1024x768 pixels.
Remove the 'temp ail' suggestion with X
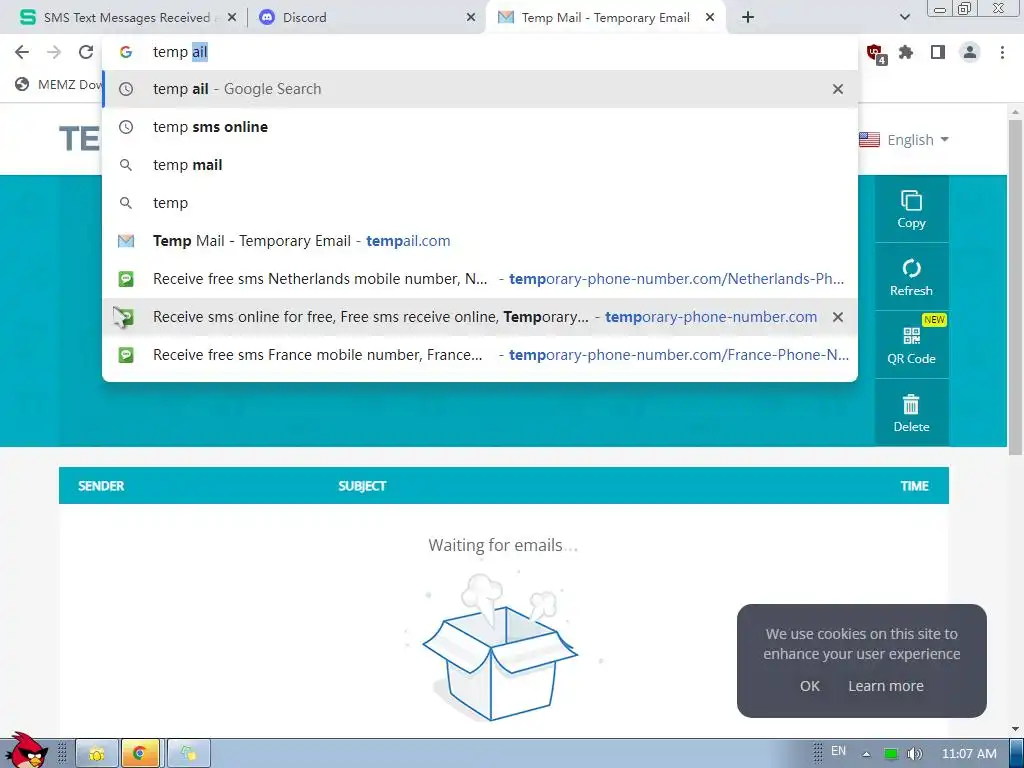[x=838, y=89]
